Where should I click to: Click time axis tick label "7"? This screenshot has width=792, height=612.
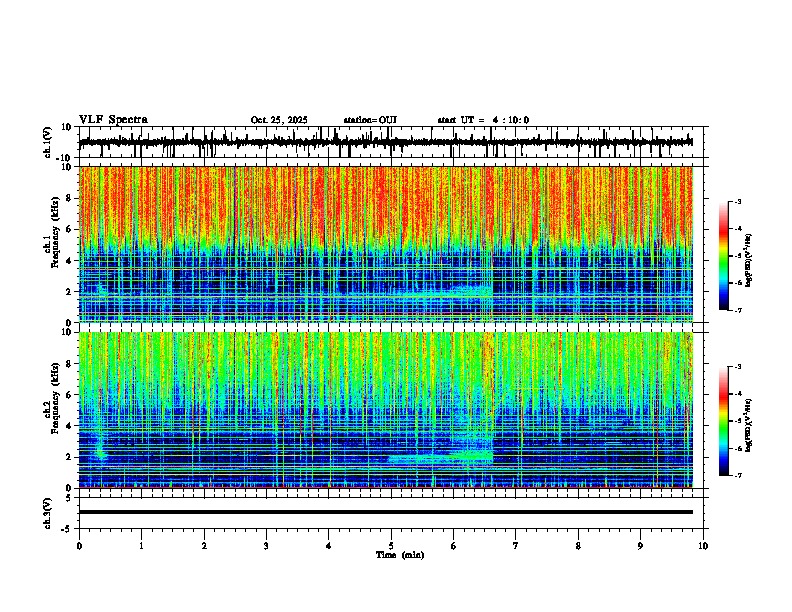516,546
